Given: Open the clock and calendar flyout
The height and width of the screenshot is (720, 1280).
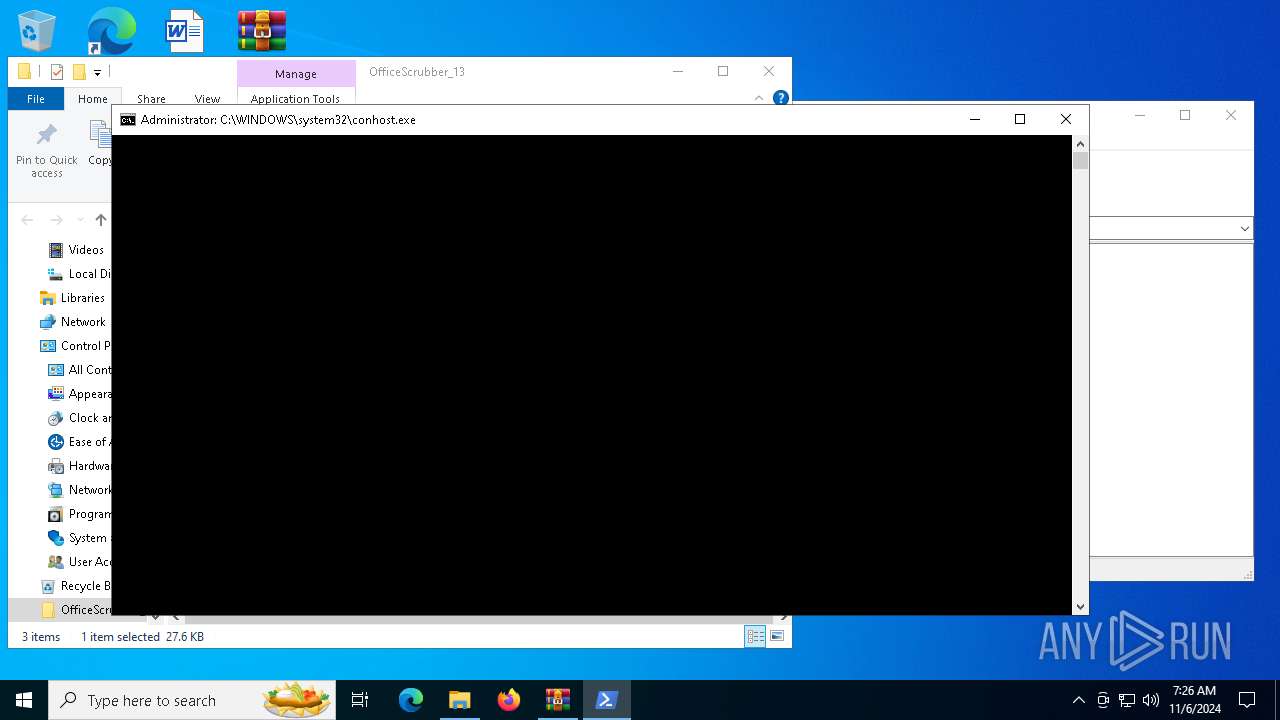Looking at the screenshot, I should (x=1195, y=700).
